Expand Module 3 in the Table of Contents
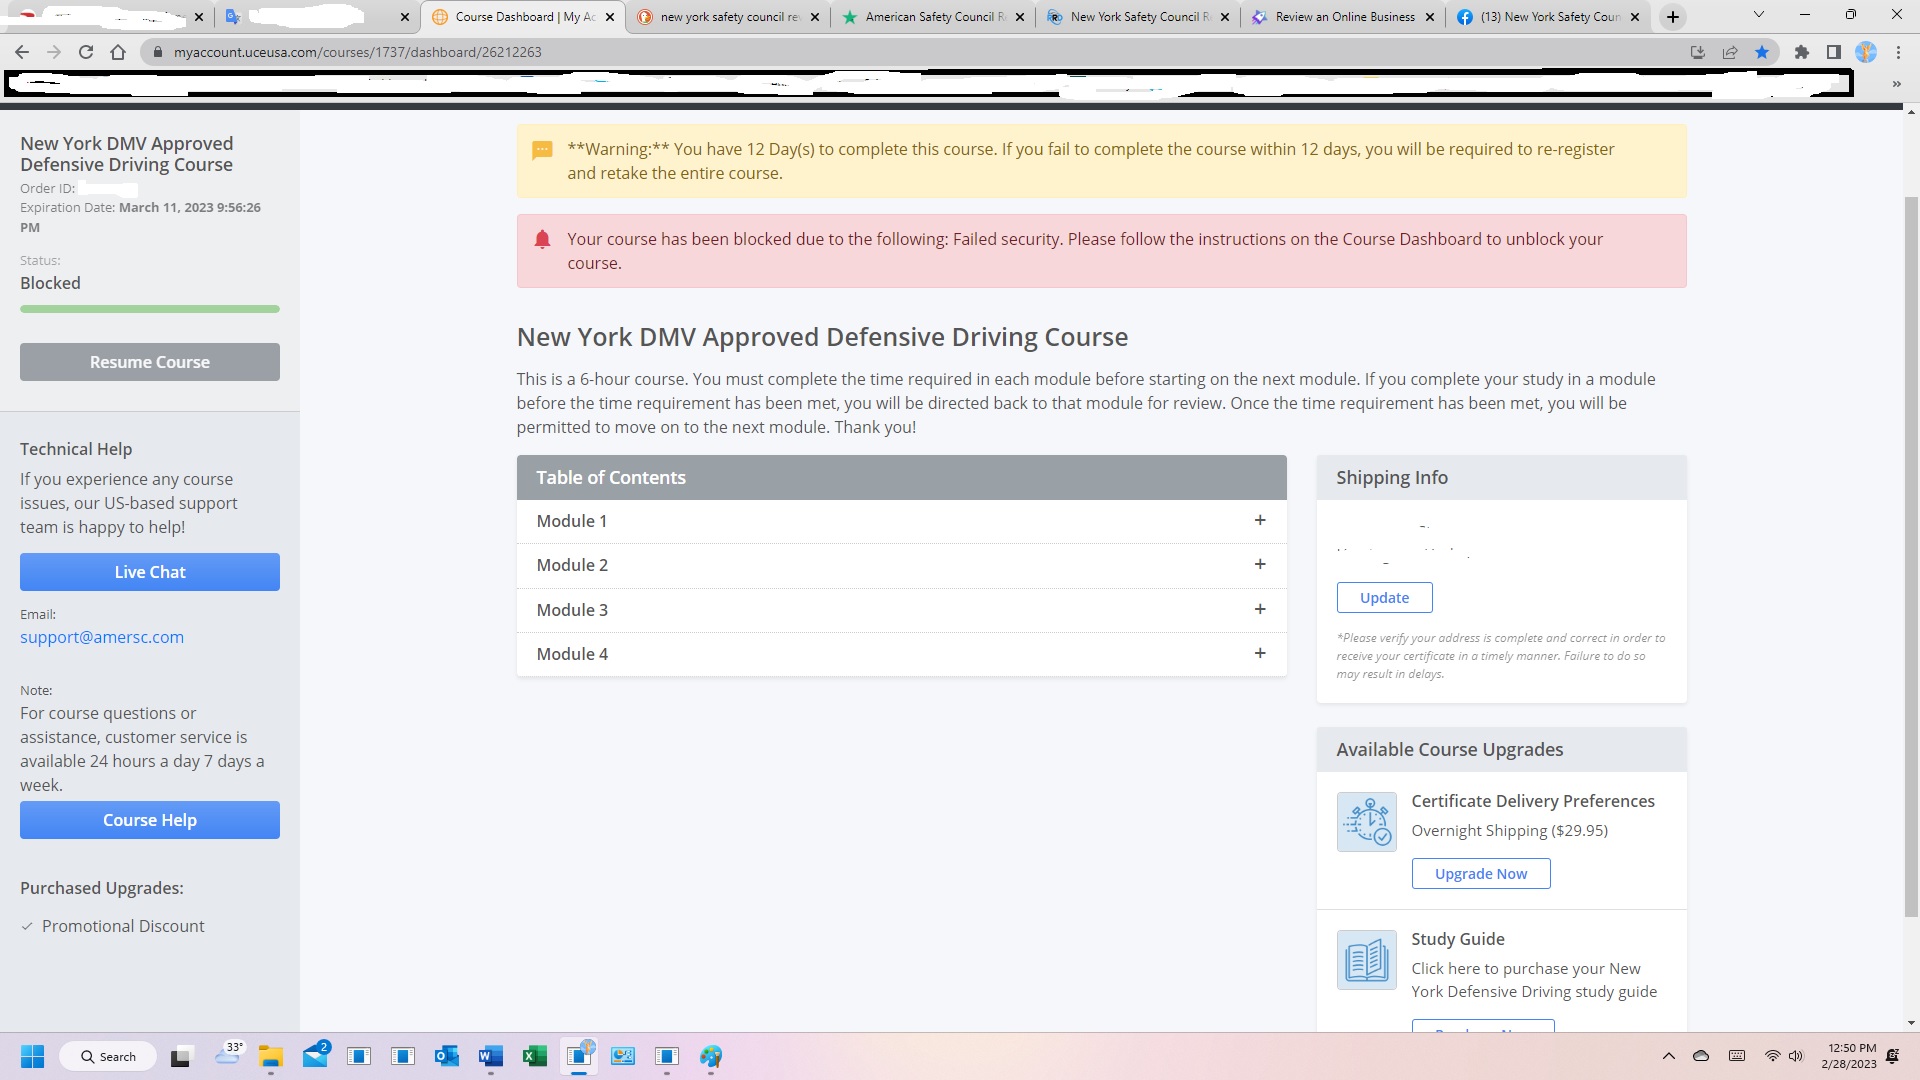 point(1259,609)
